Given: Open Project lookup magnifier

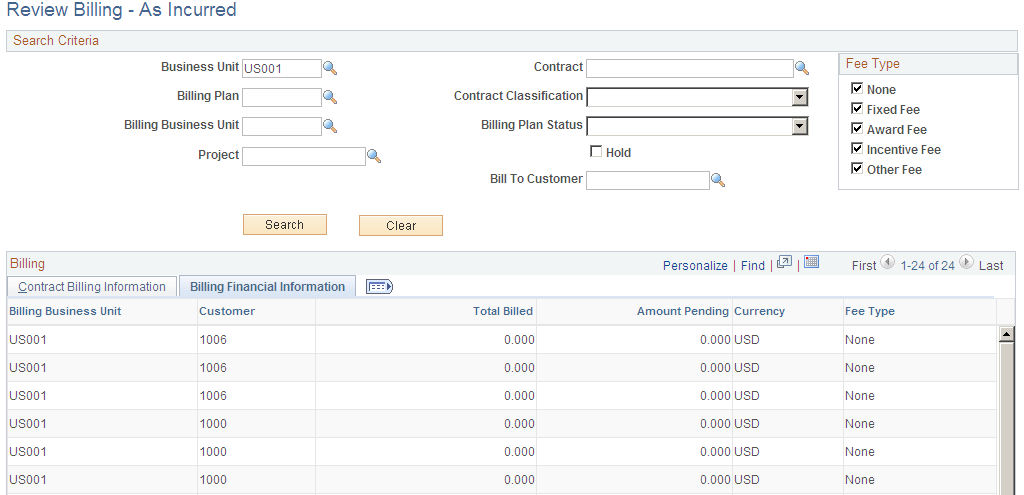Looking at the screenshot, I should click(374, 156).
